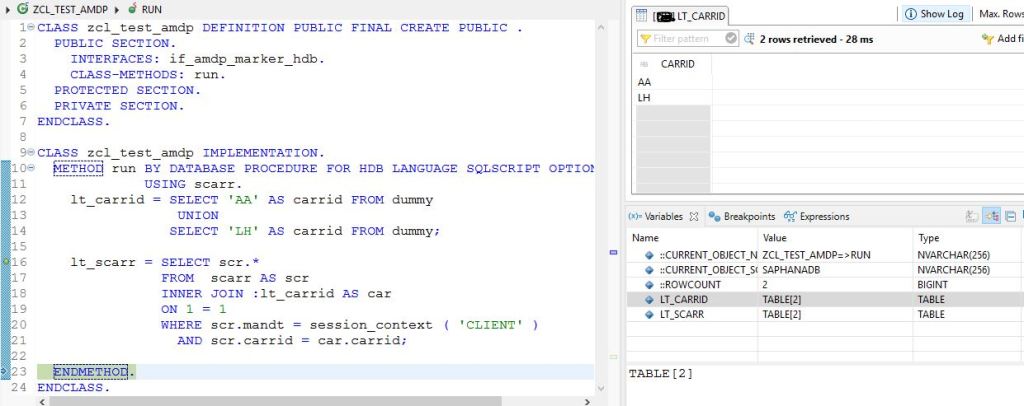The height and width of the screenshot is (406, 1024).
Task: Expand the first breadcrumb arrow before ZCL_TEST_AMDP
Action: [x=8, y=8]
